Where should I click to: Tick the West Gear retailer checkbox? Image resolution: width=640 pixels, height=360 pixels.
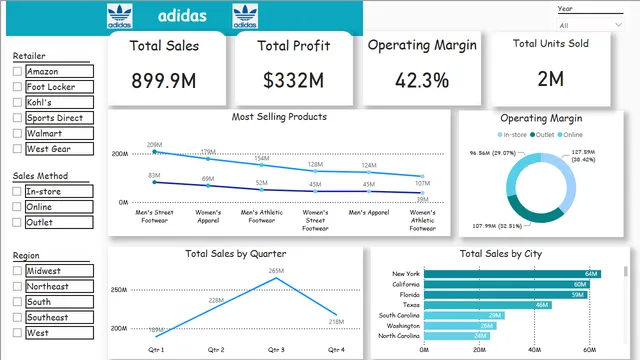tap(17, 149)
